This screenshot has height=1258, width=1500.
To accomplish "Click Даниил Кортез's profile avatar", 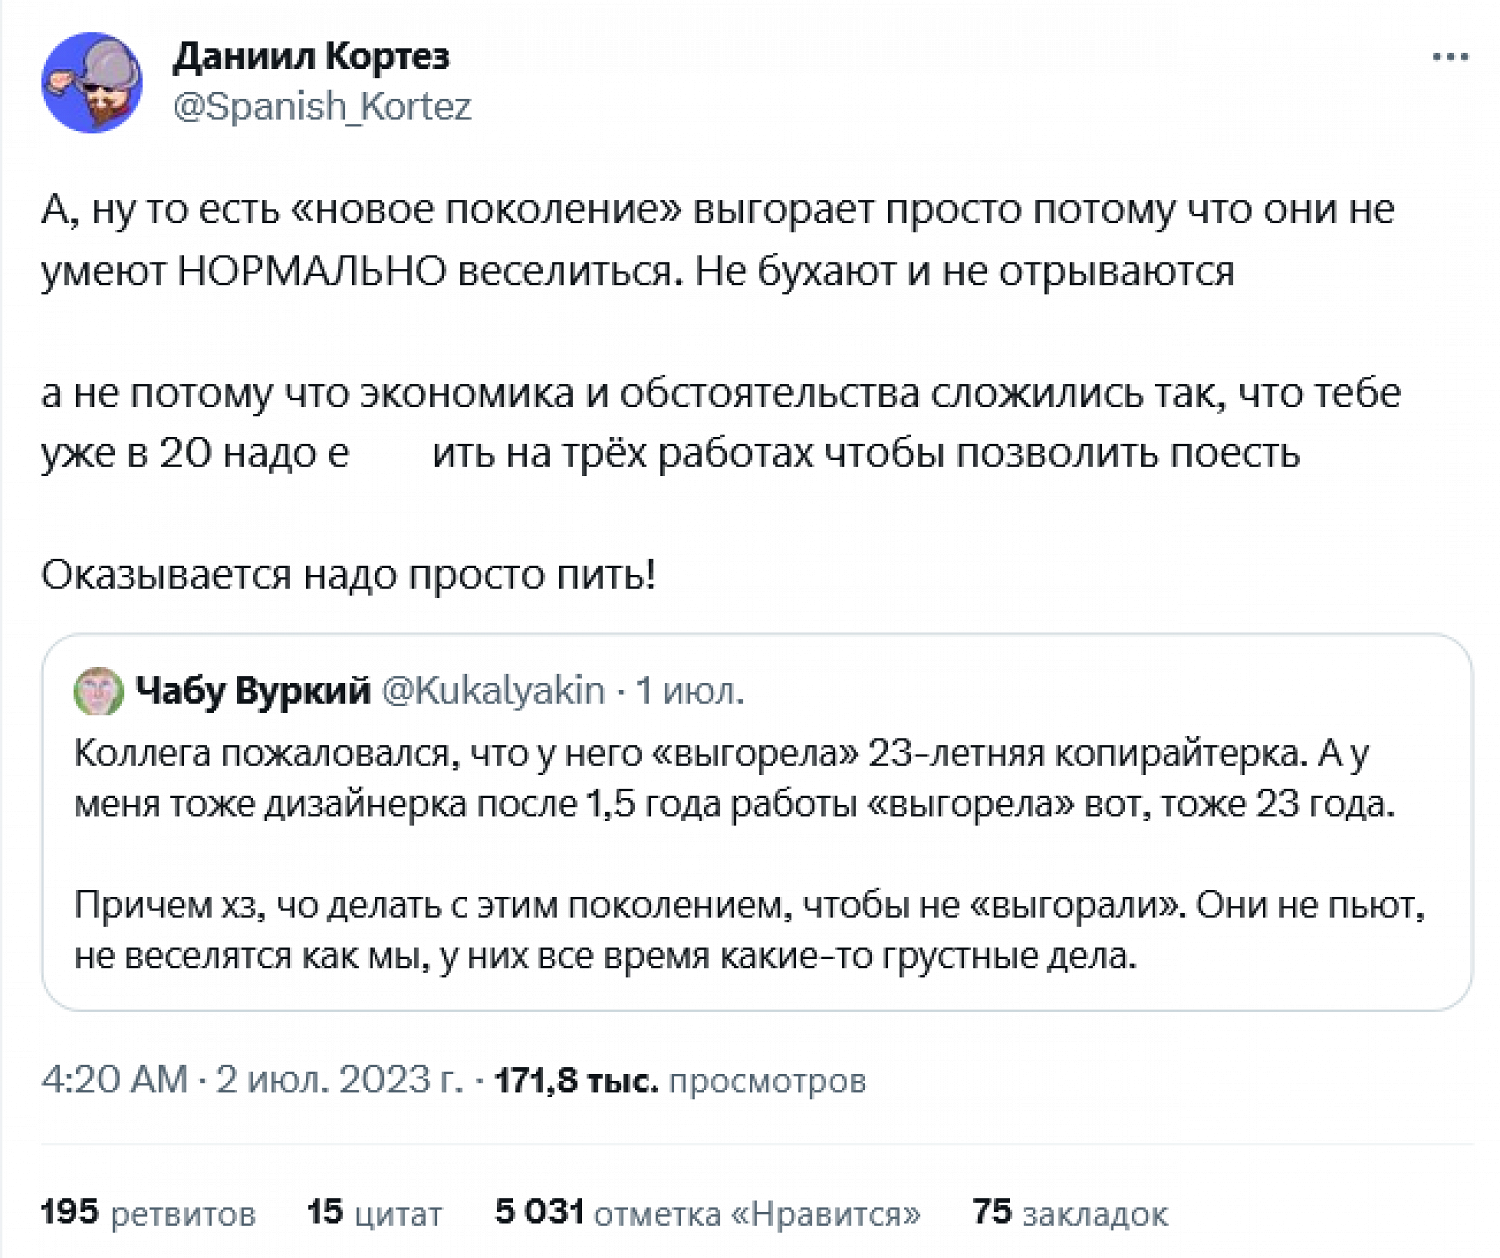I will 91,82.
